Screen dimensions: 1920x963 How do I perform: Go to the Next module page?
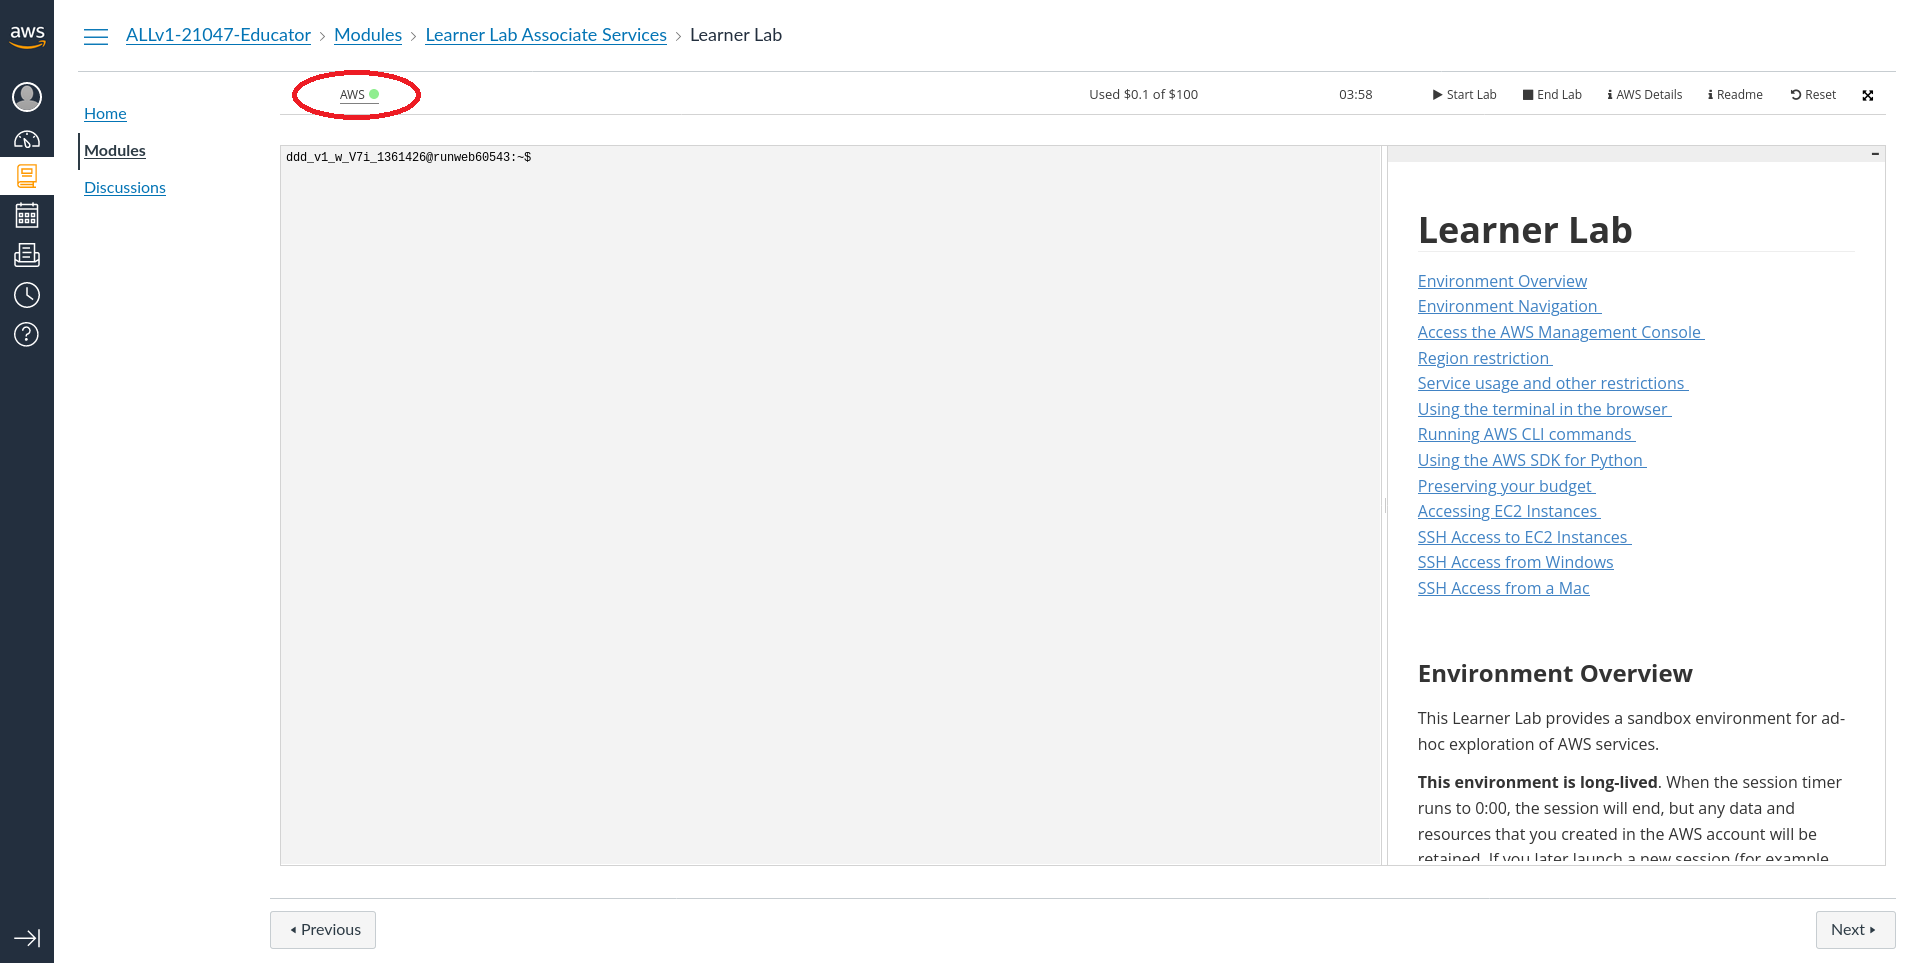[1854, 930]
